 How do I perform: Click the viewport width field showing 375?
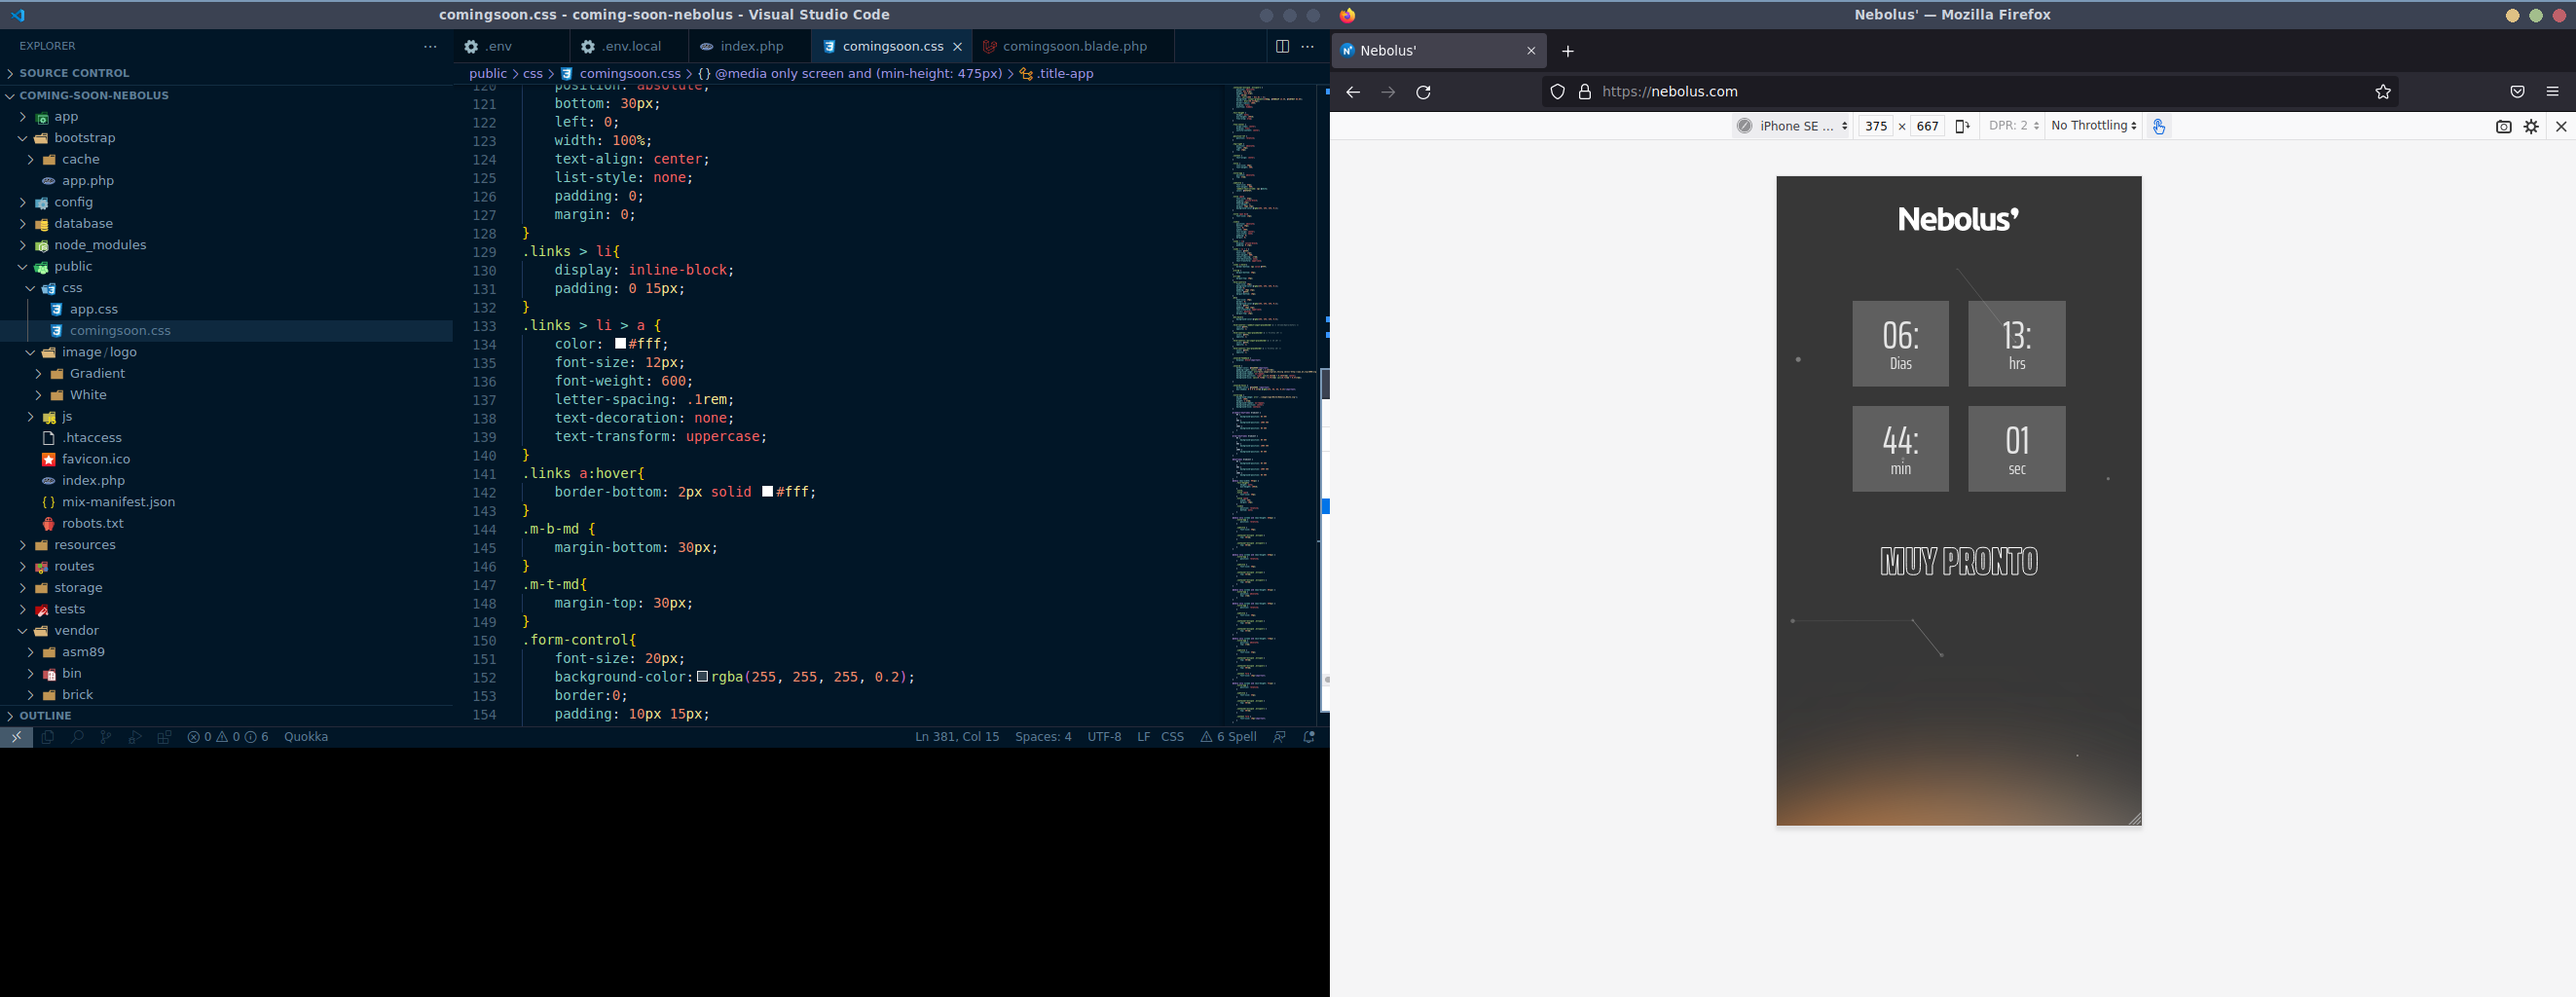click(x=1875, y=126)
